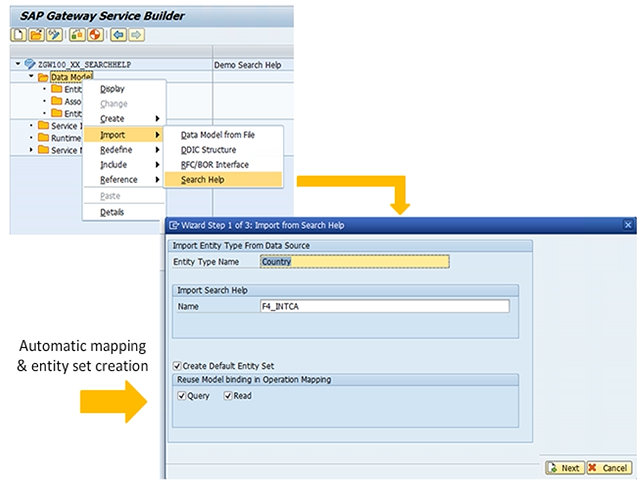
Task: Click the Entity Type Name field
Action: (x=354, y=262)
